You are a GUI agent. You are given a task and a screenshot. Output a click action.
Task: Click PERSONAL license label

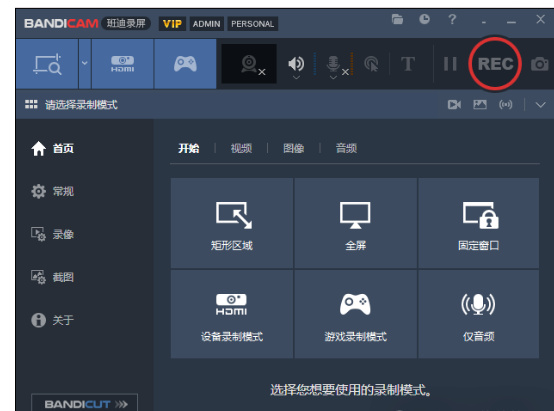(252, 24)
